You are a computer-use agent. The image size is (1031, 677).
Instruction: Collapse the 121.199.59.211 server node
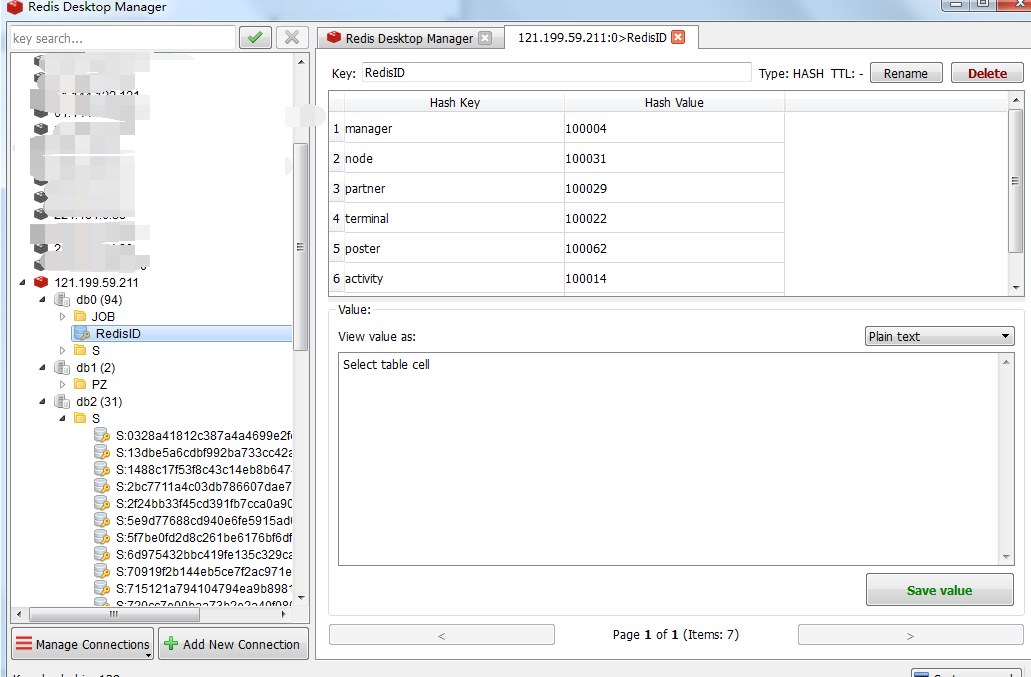22,283
